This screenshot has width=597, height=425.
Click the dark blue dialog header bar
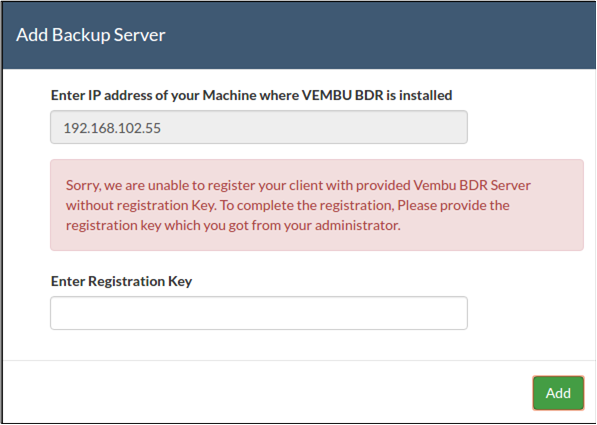click(x=299, y=35)
